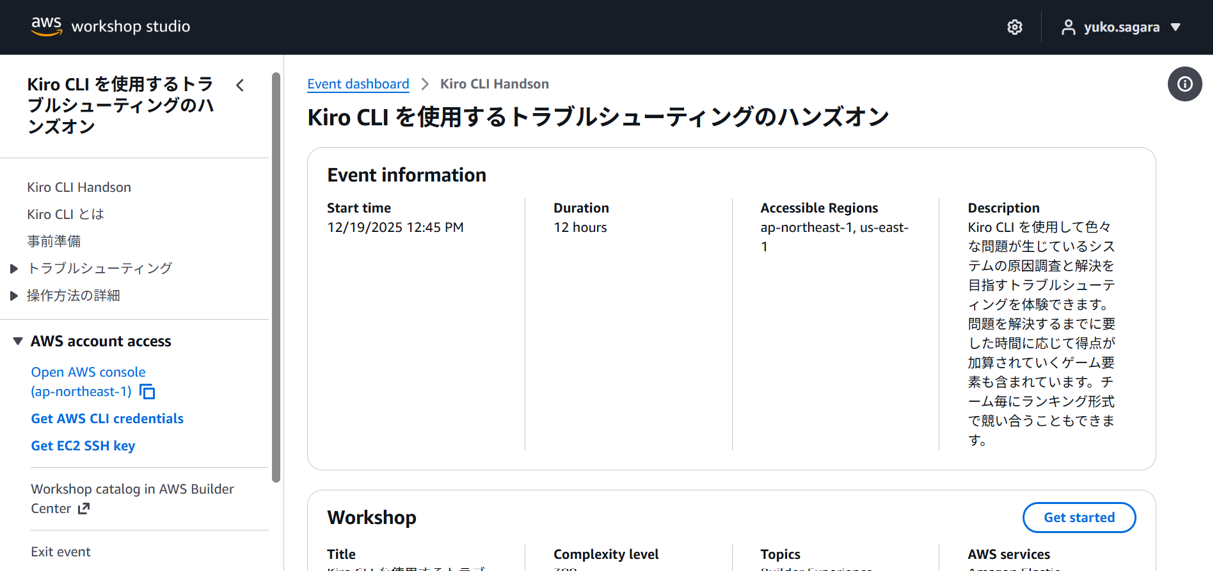Click the Accessible Regions label
Viewport: 1213px width, 571px height.
click(819, 208)
